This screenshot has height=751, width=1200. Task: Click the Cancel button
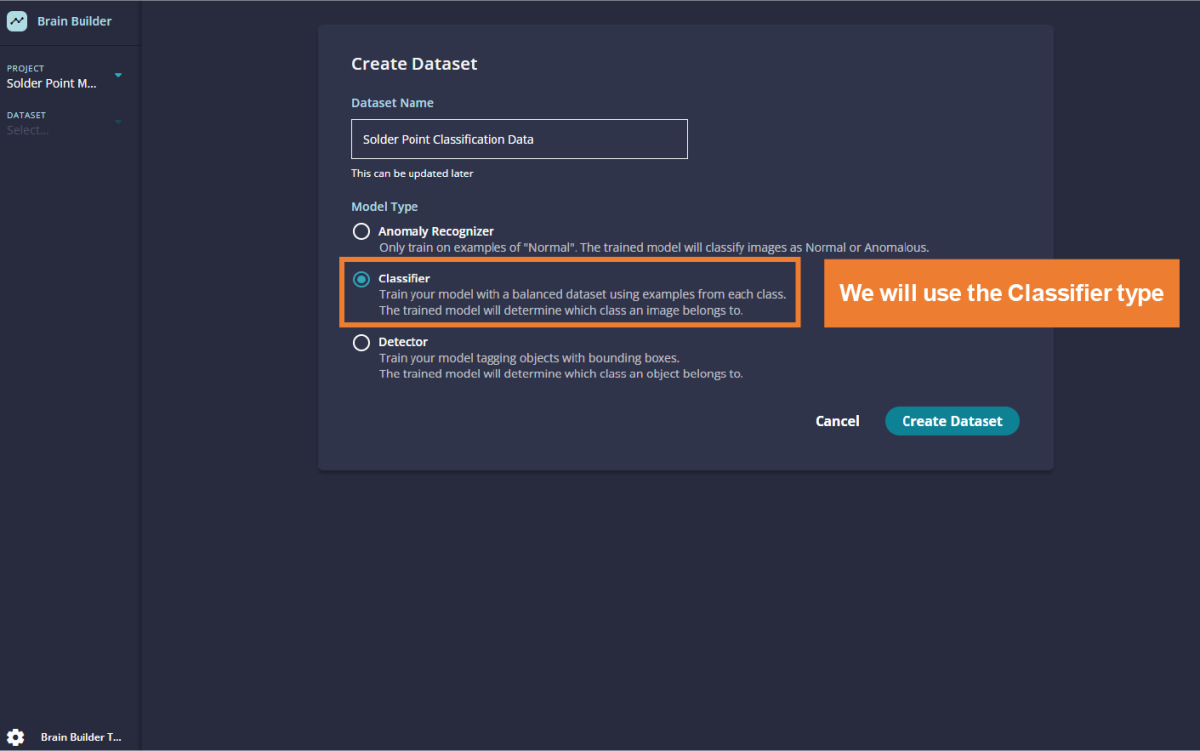pyautogui.click(x=837, y=421)
